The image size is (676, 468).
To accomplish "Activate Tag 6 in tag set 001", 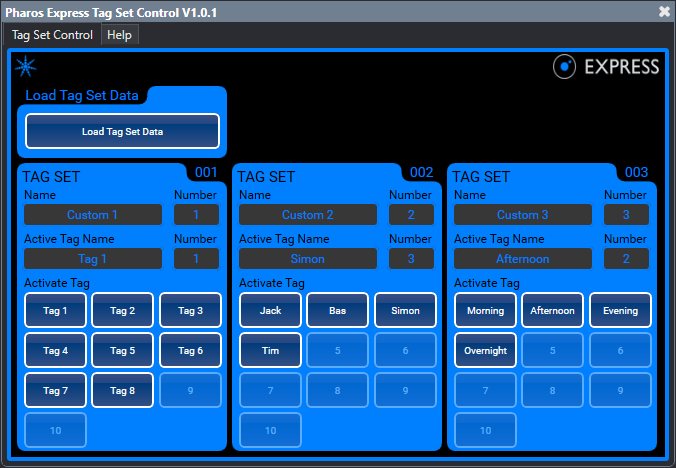I will click(x=190, y=350).
